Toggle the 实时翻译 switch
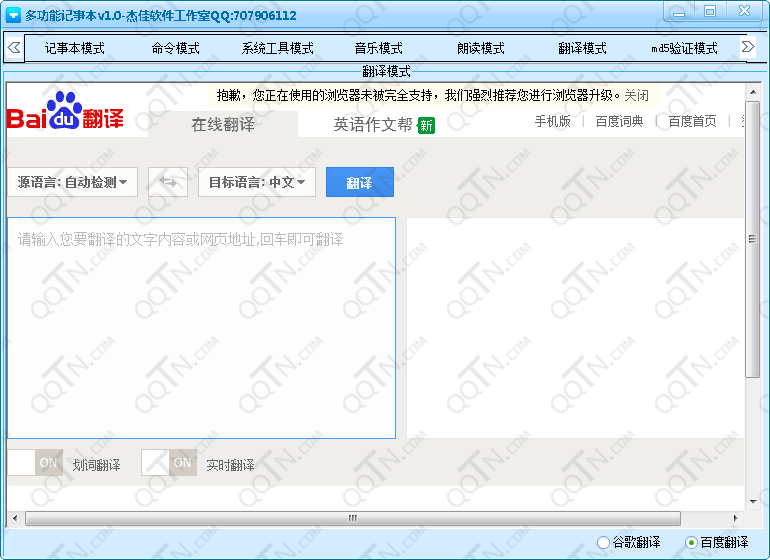Image resolution: width=770 pixels, height=560 pixels. point(168,463)
